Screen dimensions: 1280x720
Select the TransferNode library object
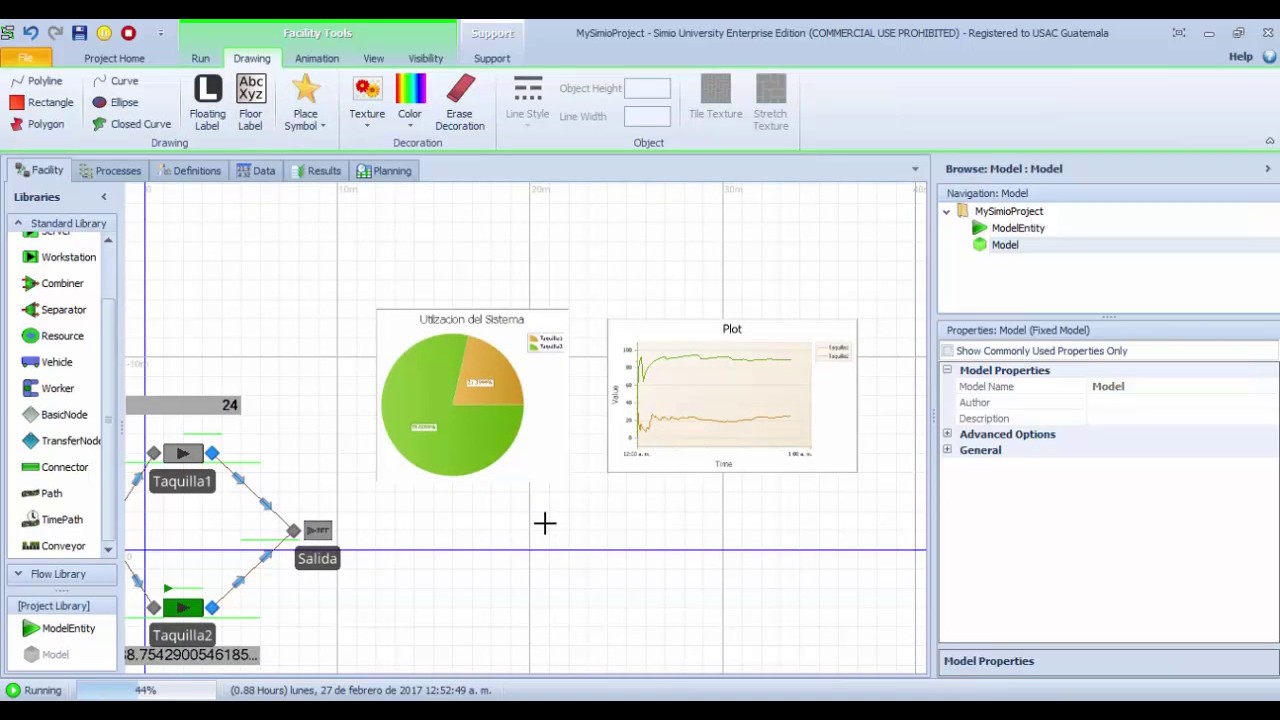tap(60, 441)
